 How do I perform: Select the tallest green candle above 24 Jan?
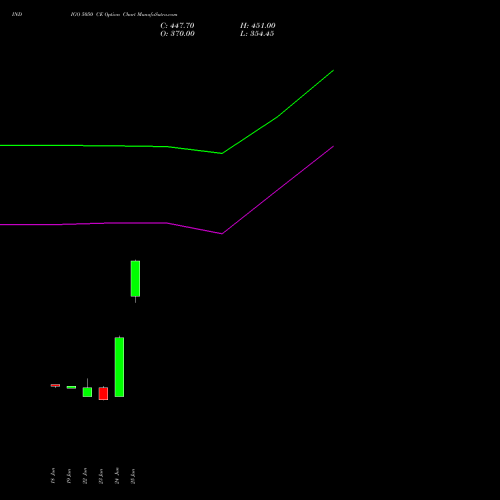pyautogui.click(x=119, y=367)
